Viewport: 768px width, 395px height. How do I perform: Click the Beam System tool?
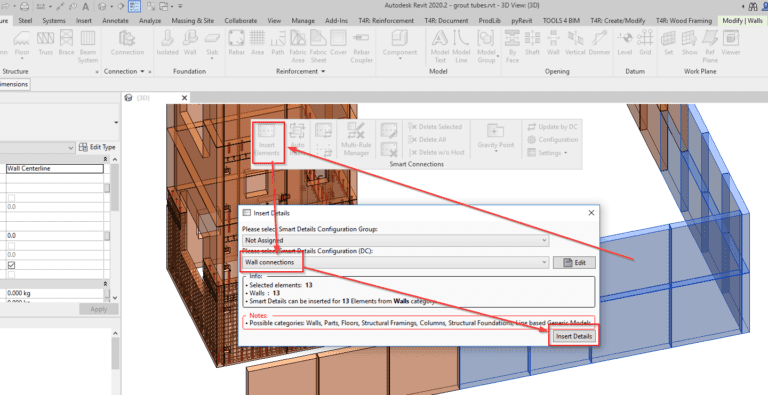click(x=88, y=46)
